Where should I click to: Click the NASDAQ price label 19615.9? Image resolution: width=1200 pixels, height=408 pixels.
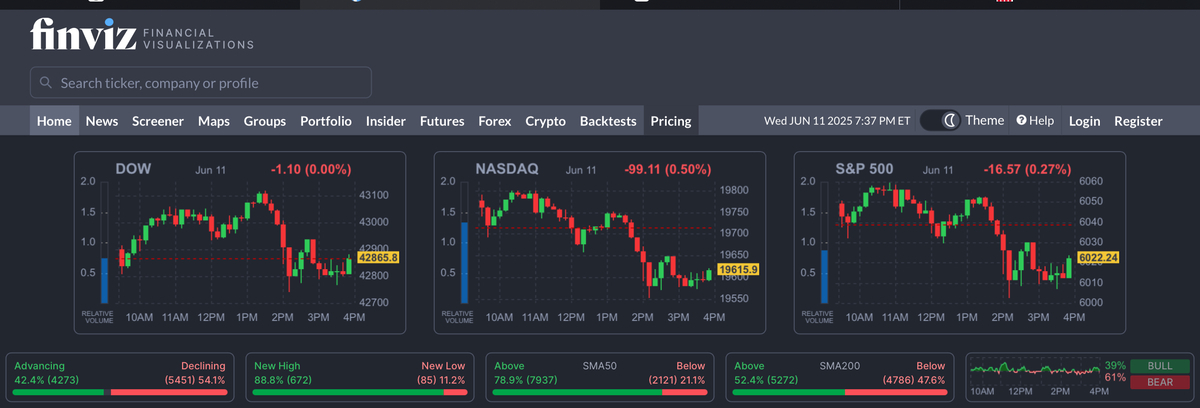pos(739,269)
